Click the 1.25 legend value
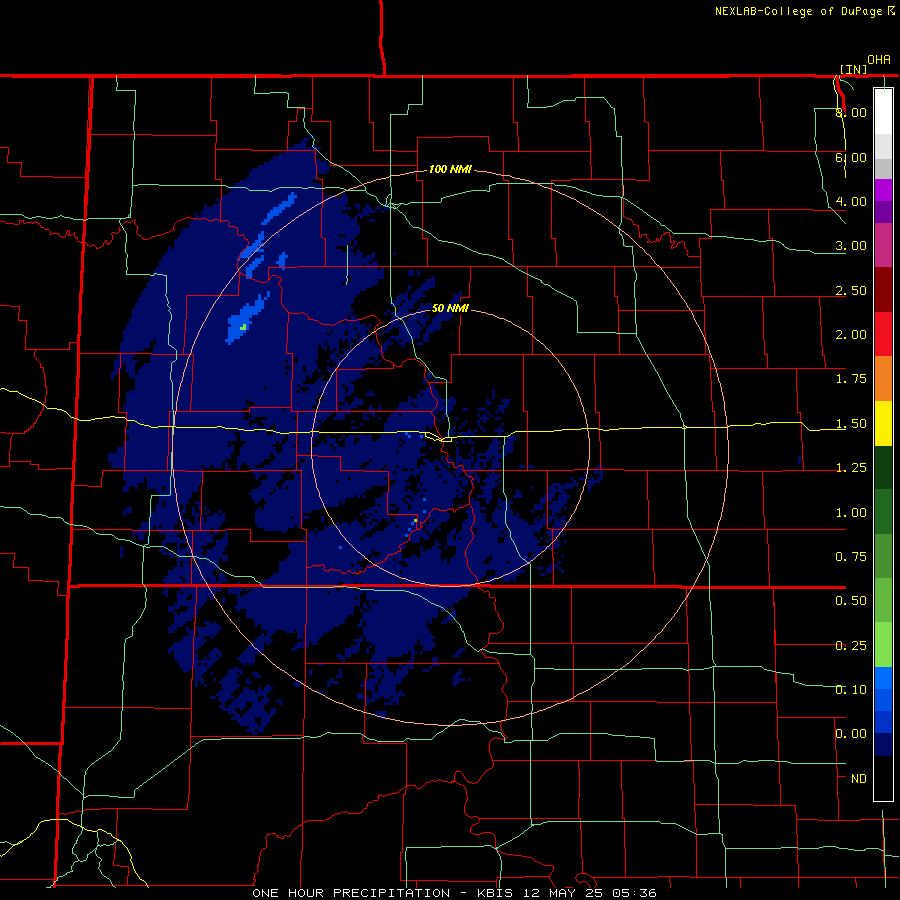 [x=851, y=468]
